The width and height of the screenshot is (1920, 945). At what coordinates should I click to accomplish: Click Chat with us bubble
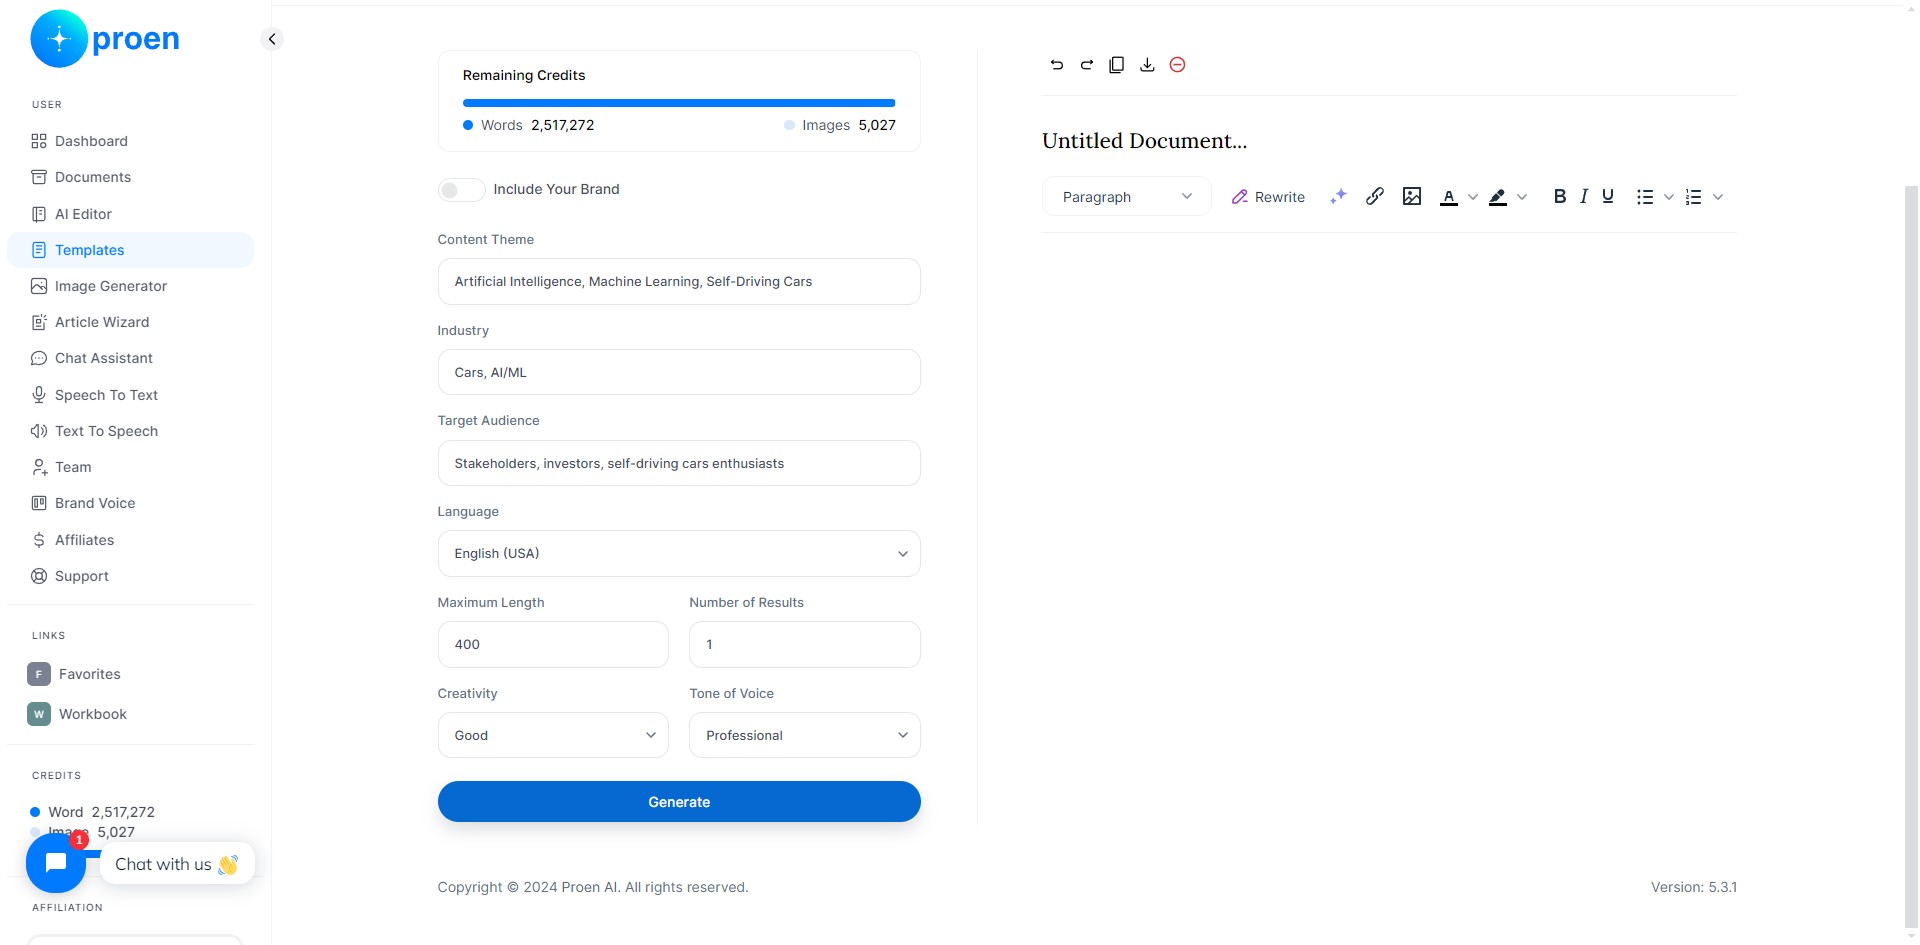click(177, 864)
